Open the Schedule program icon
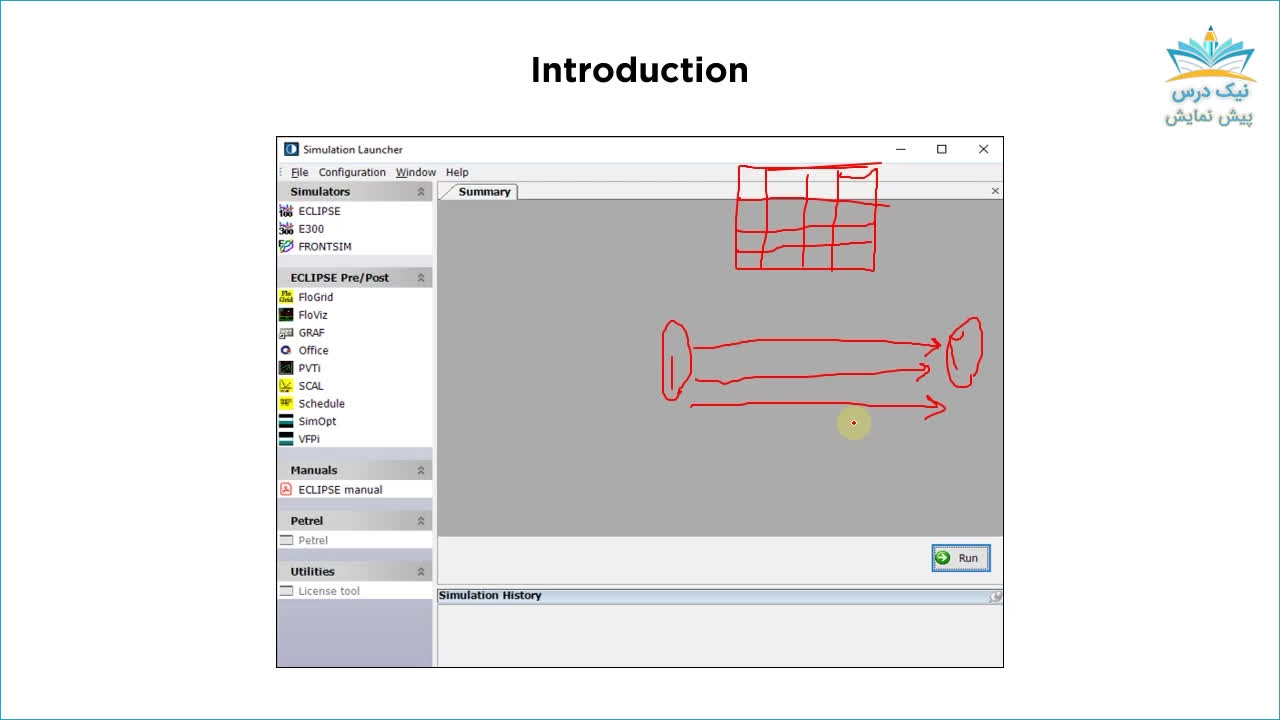The image size is (1280, 720). coord(286,404)
